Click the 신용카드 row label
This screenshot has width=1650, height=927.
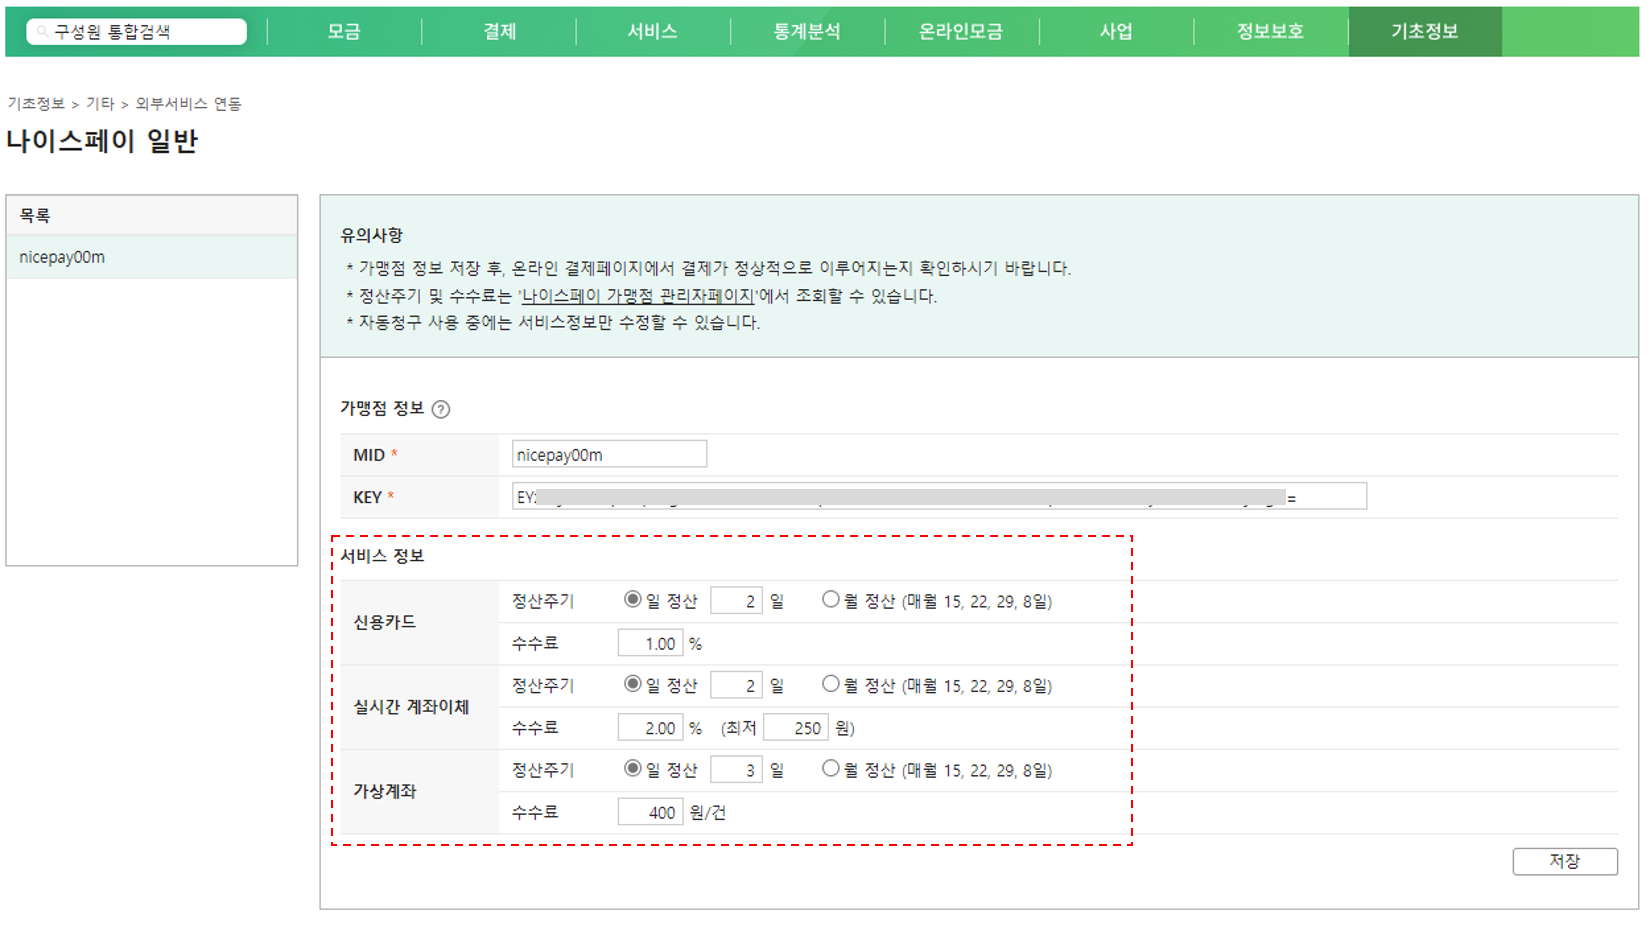pos(384,622)
